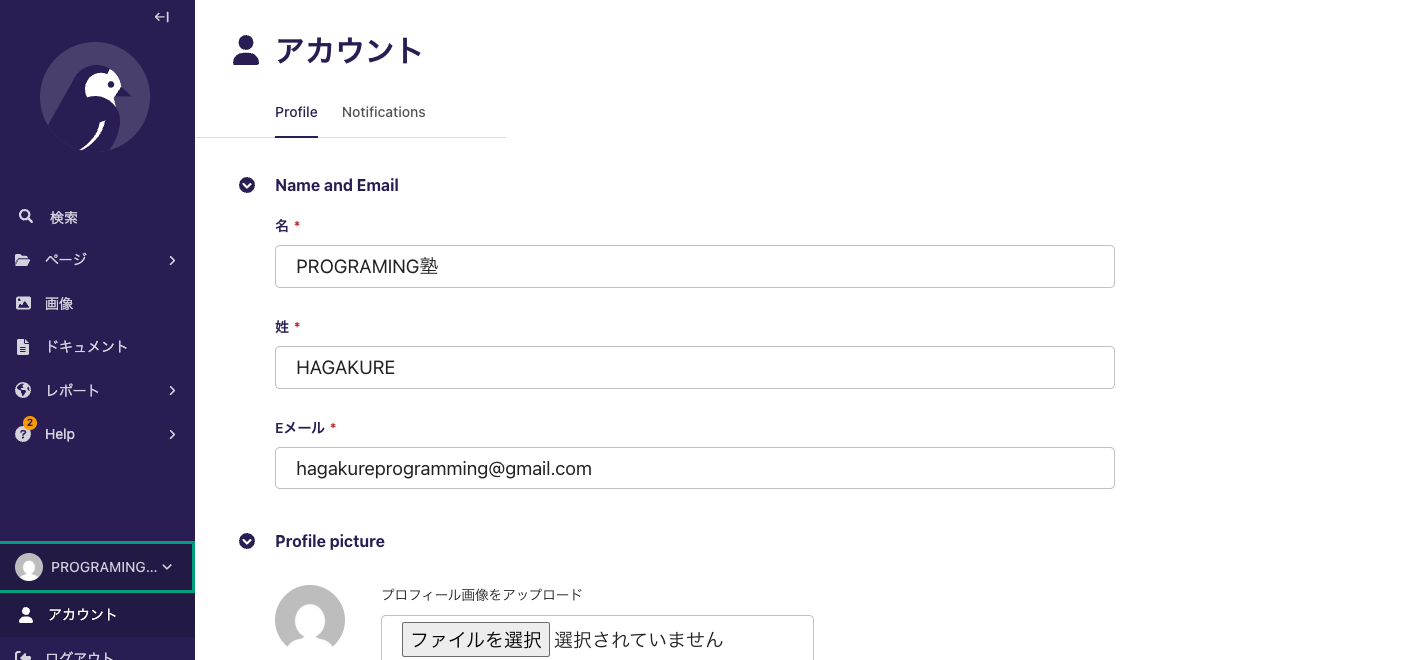
Task: Click the ファイルを選択 file upload button
Action: coord(475,639)
